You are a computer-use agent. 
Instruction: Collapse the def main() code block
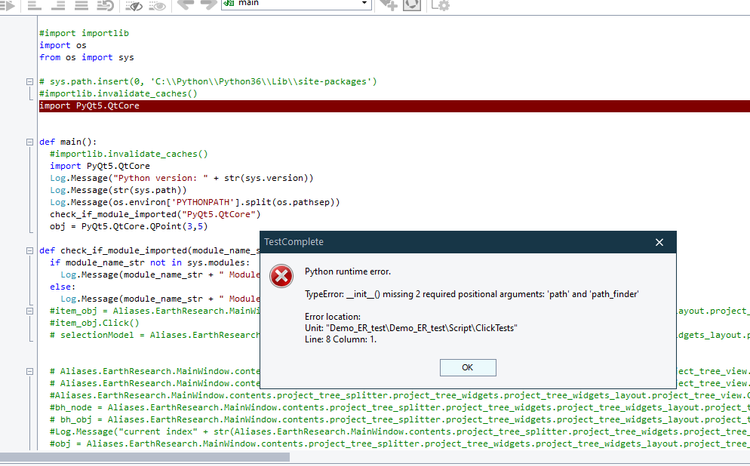pos(29,142)
